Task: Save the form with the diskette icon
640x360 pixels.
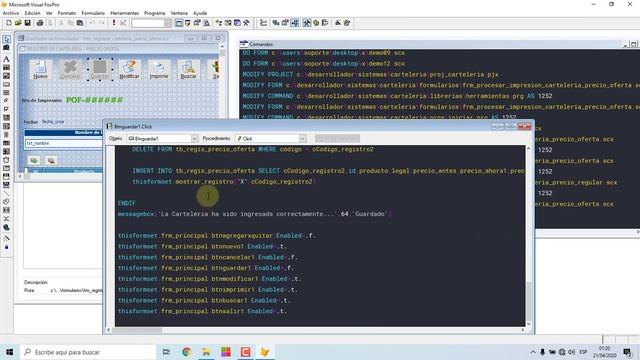Action: (x=27, y=23)
